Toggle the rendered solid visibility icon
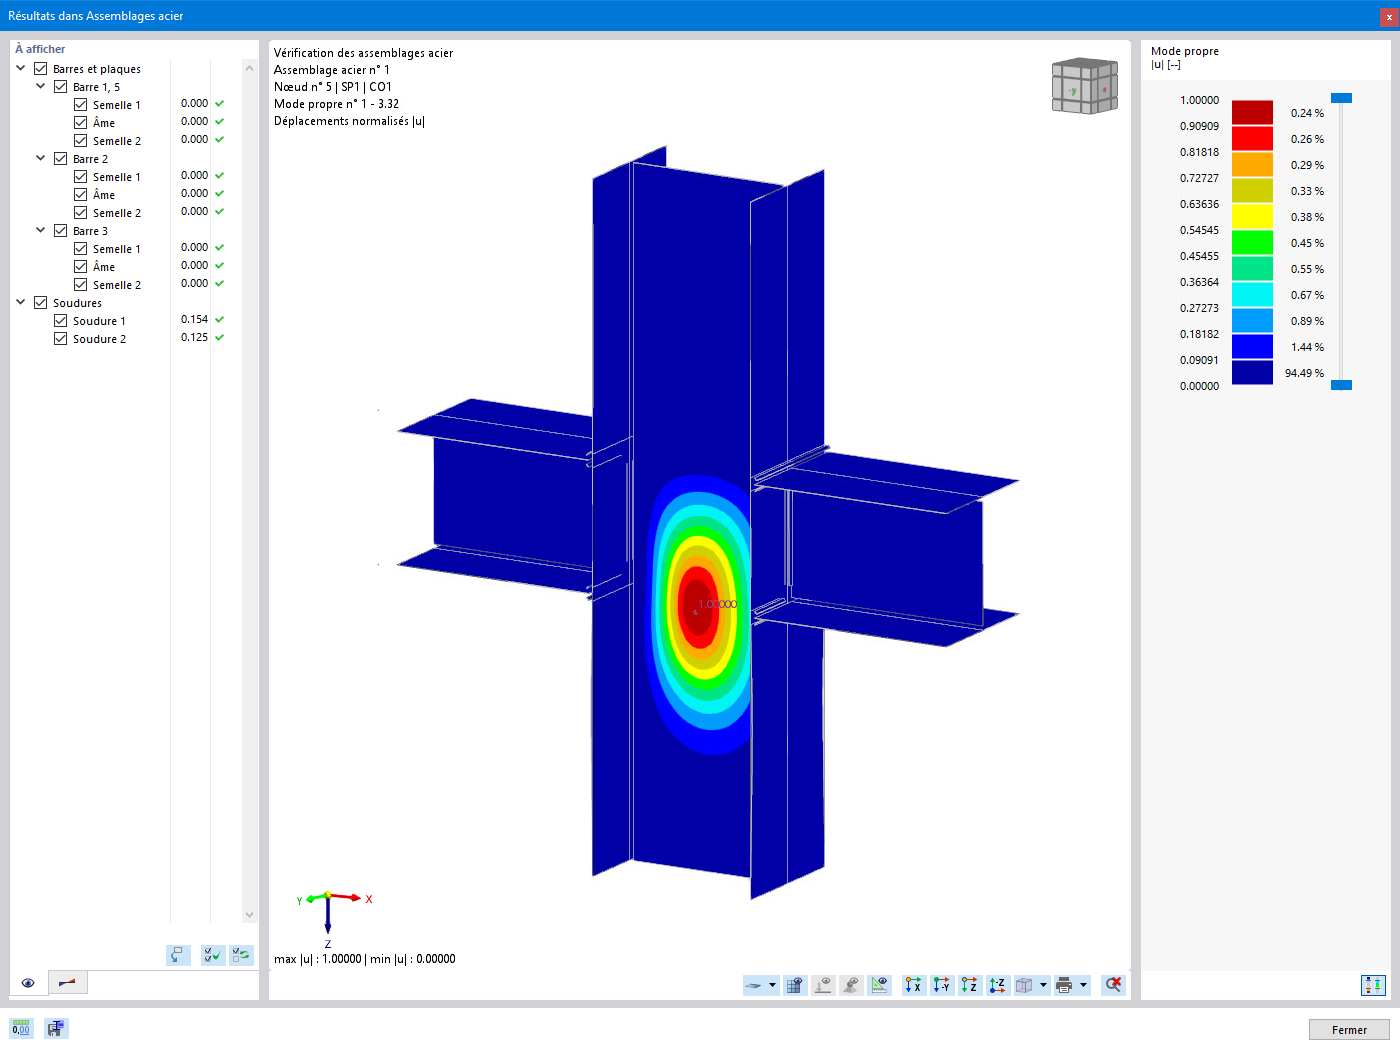 point(851,985)
